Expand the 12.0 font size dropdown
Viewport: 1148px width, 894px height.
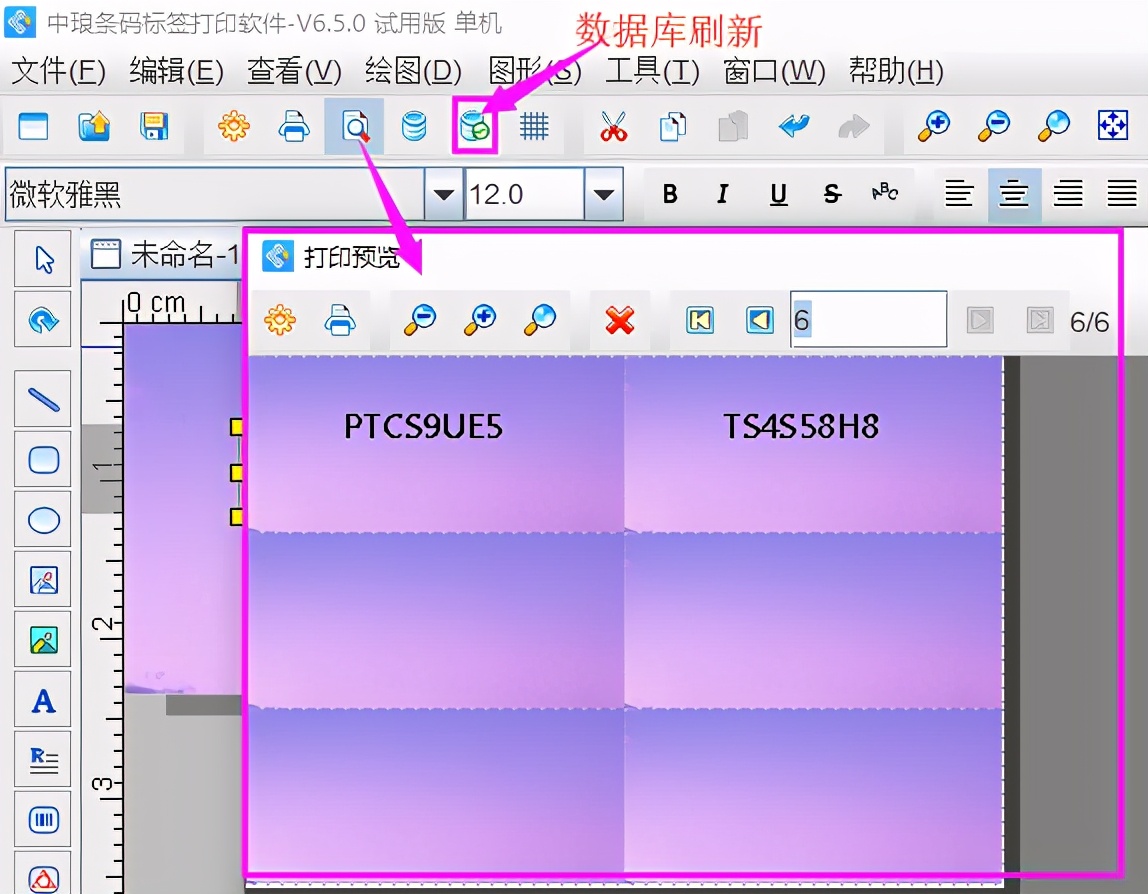[604, 195]
